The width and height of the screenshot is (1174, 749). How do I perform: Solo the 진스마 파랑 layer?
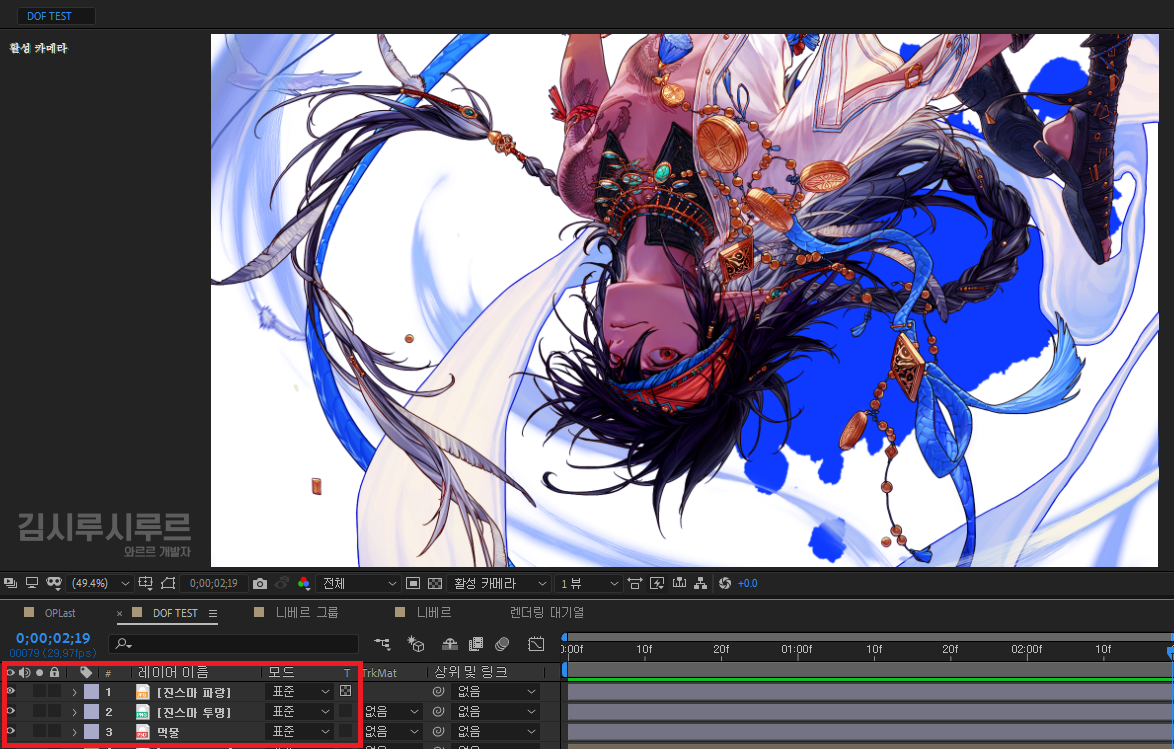(x=40, y=691)
